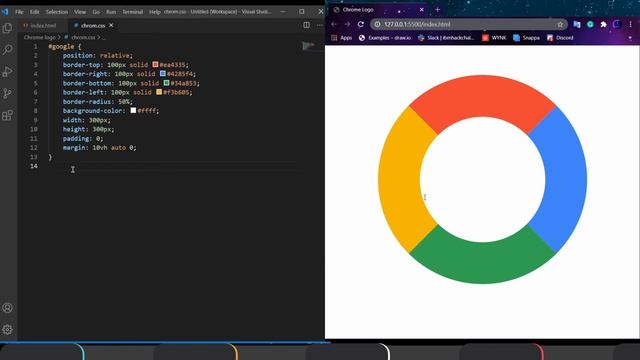The image size is (640, 360).
Task: Go back in the Chrome browser
Action: [x=334, y=24]
